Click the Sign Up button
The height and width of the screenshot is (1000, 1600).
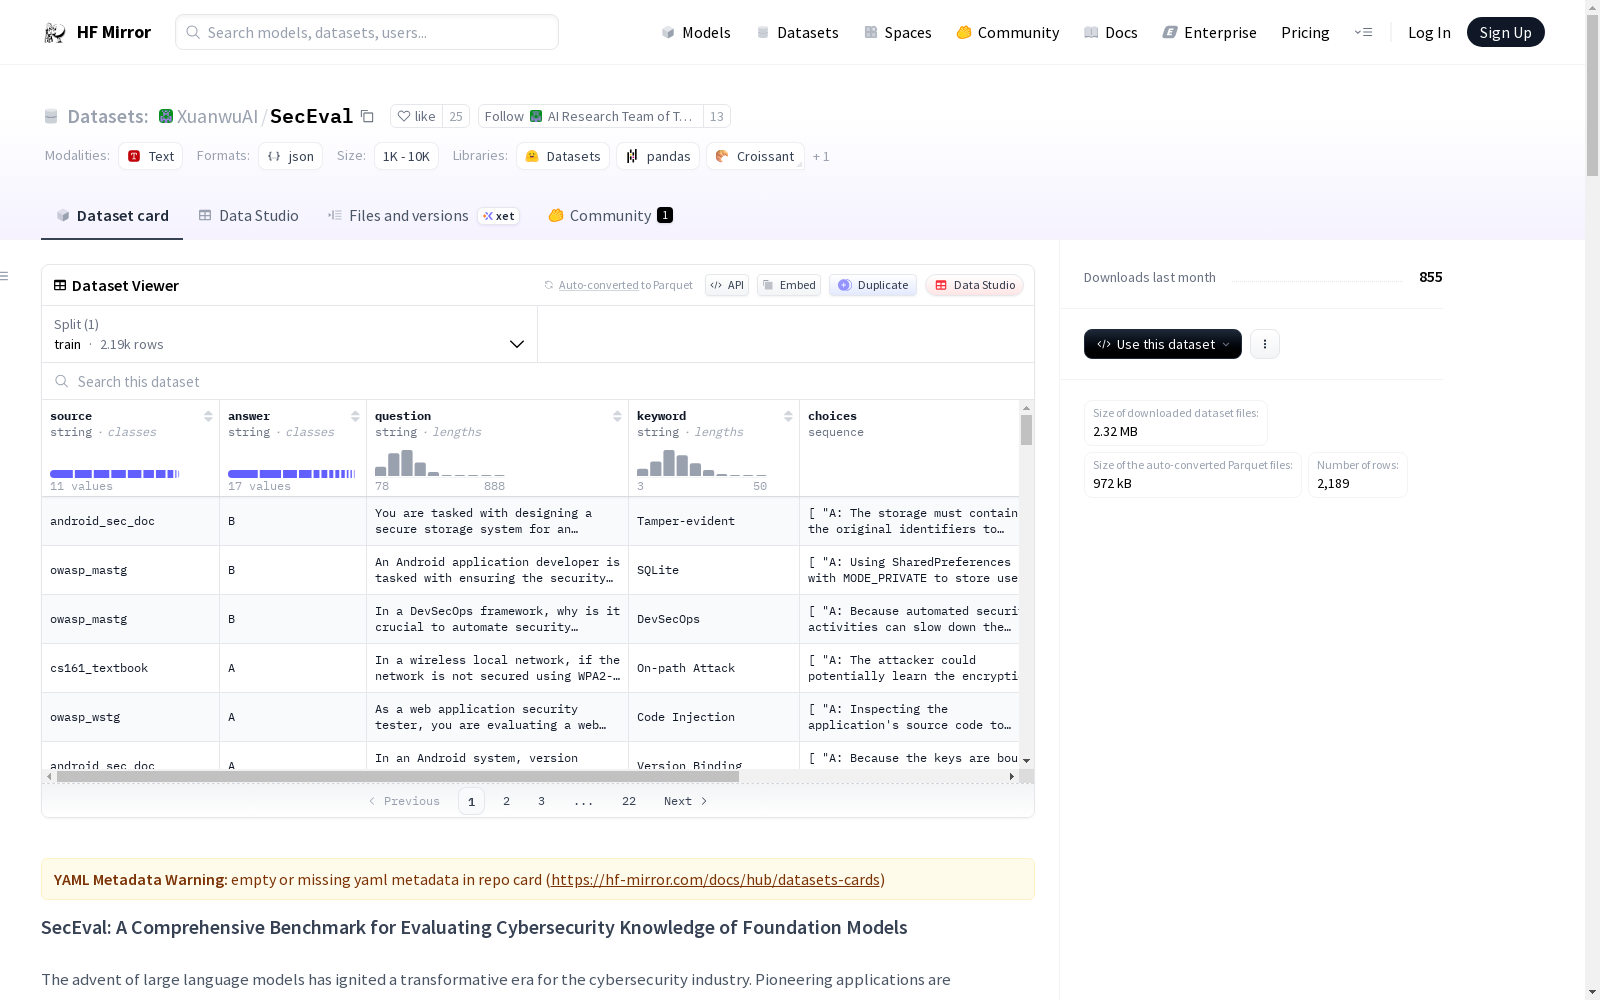[x=1505, y=33]
